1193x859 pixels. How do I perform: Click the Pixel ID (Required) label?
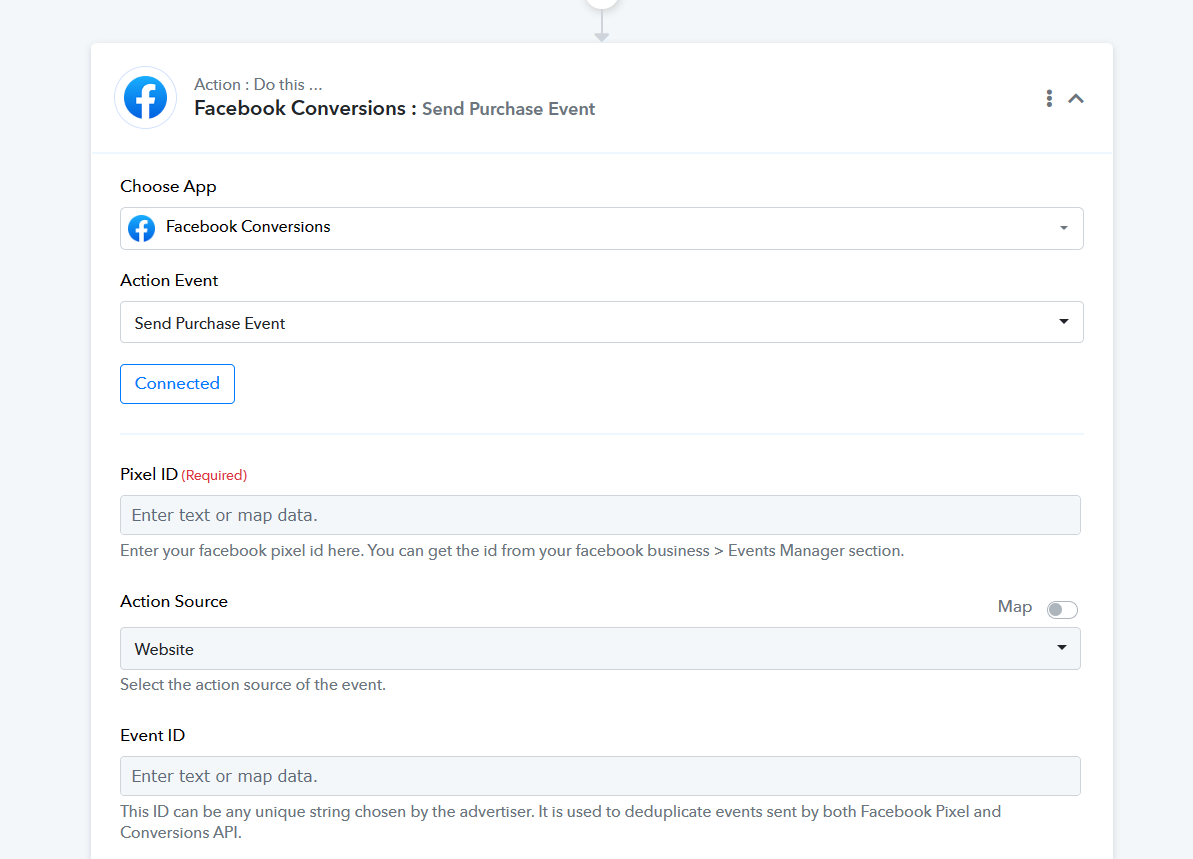pyautogui.click(x=183, y=475)
